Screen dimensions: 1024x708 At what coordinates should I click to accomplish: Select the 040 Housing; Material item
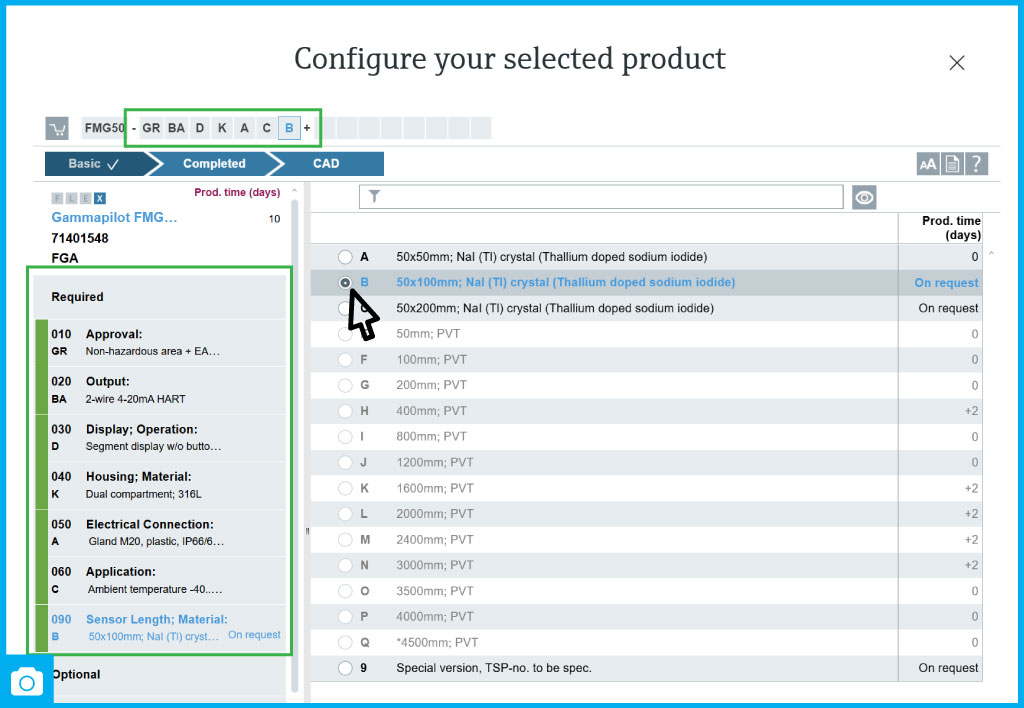click(160, 486)
